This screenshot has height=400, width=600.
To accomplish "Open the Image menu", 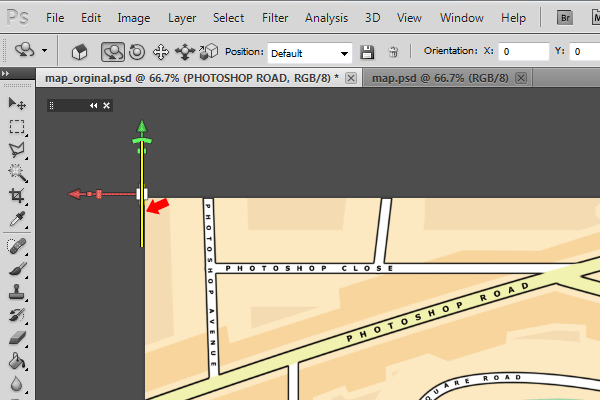I will click(x=134, y=18).
